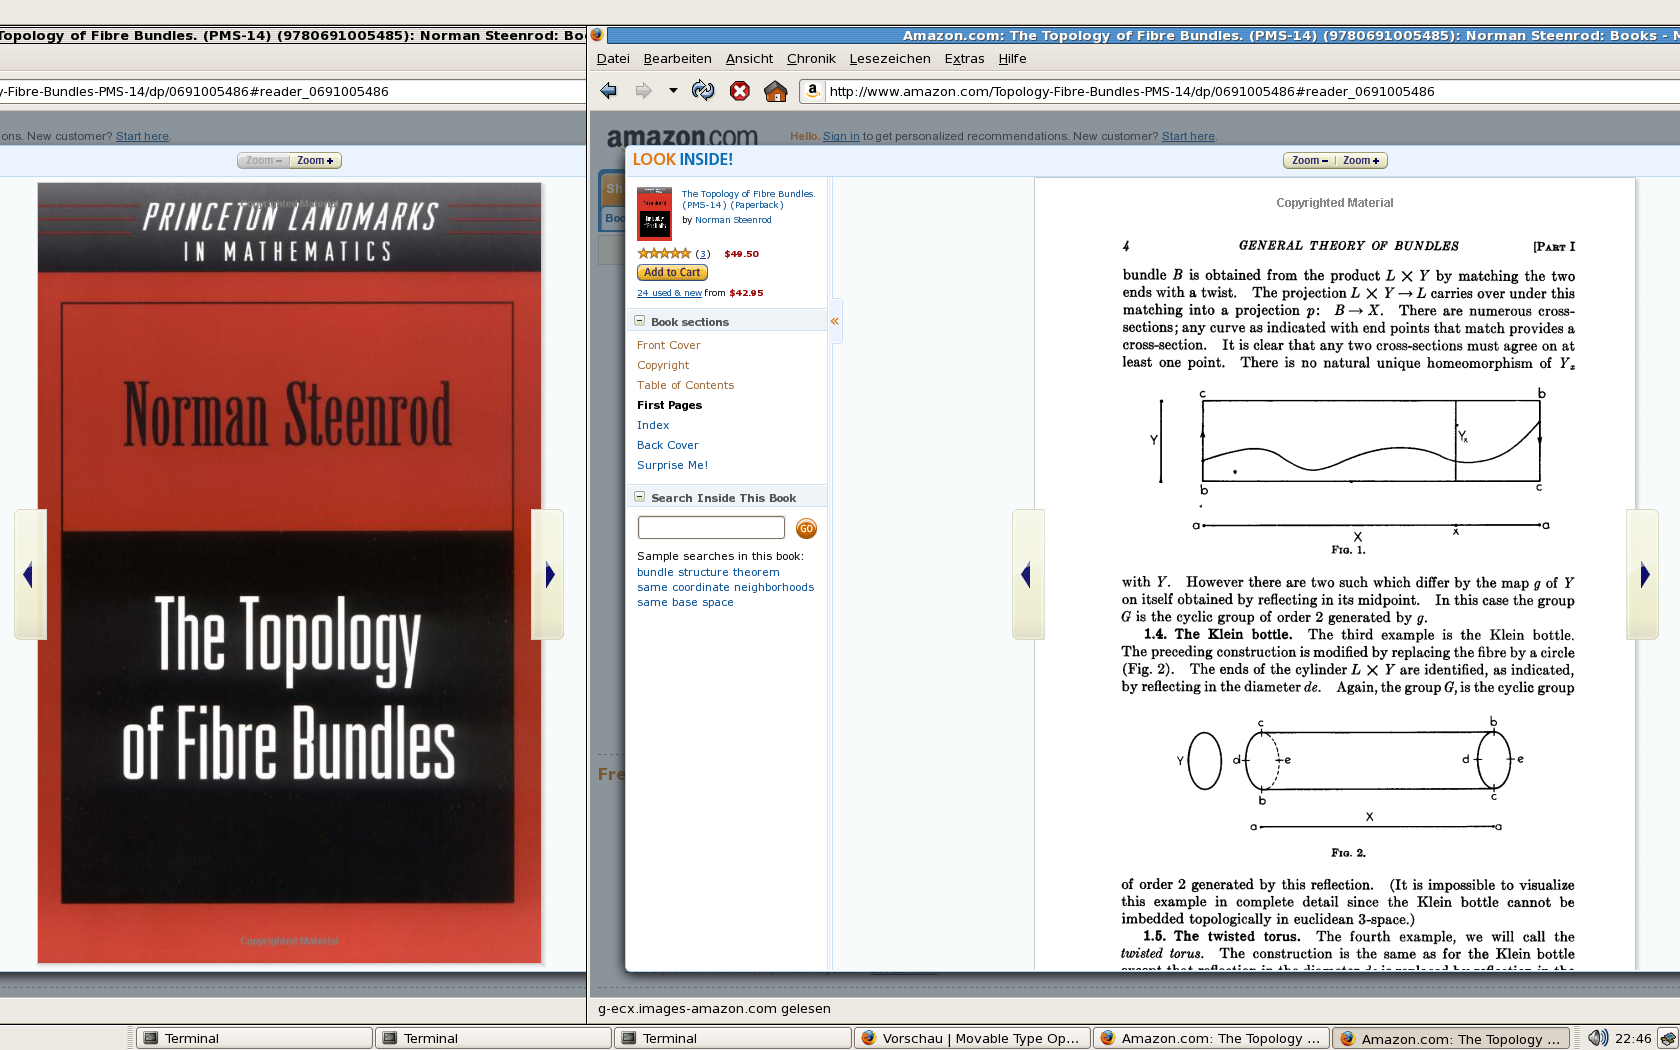Image resolution: width=1680 pixels, height=1050 pixels.
Task: Collapse the Book sections panel
Action: [x=640, y=321]
